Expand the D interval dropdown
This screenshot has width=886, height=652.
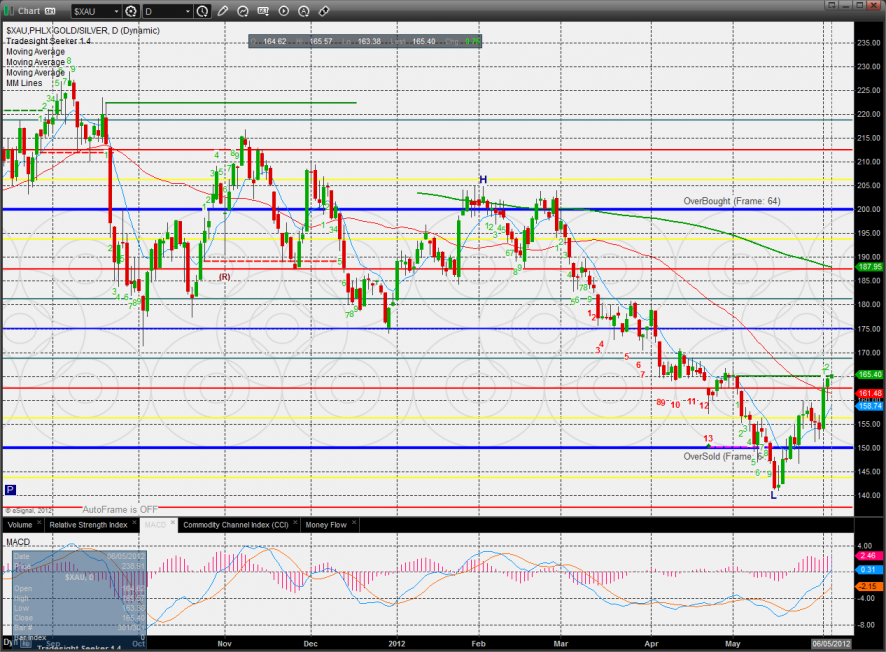point(189,12)
